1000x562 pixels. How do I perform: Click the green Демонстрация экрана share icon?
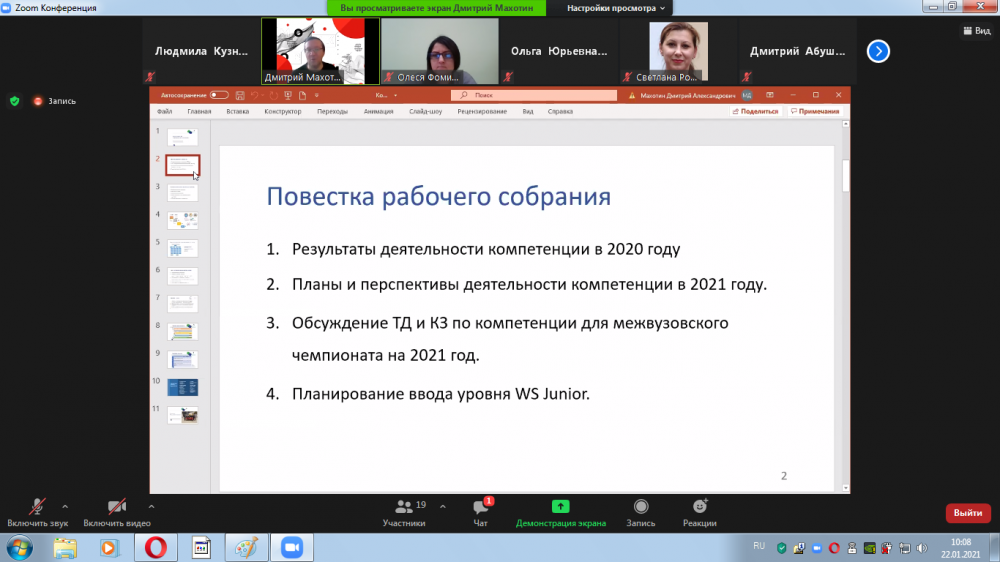pyautogui.click(x=560, y=507)
